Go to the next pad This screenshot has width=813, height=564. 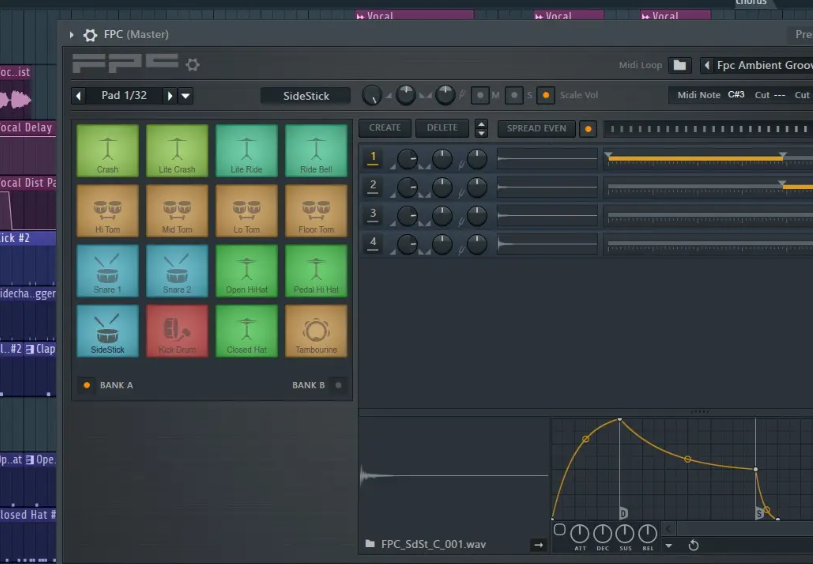(x=170, y=96)
